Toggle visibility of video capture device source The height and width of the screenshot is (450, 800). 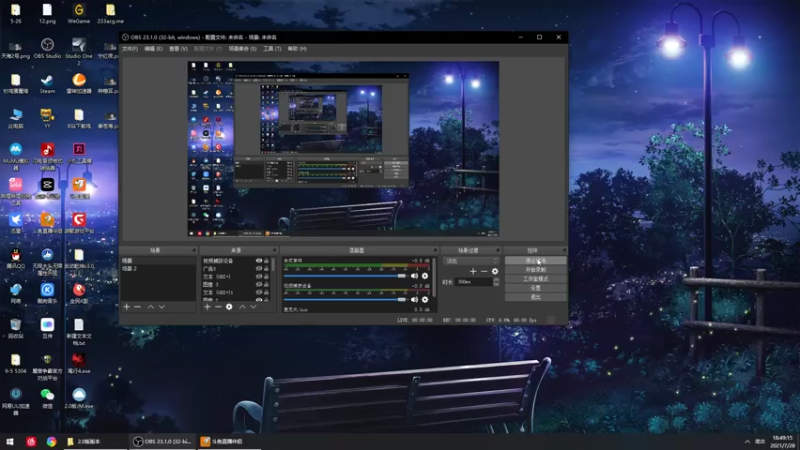click(x=259, y=261)
